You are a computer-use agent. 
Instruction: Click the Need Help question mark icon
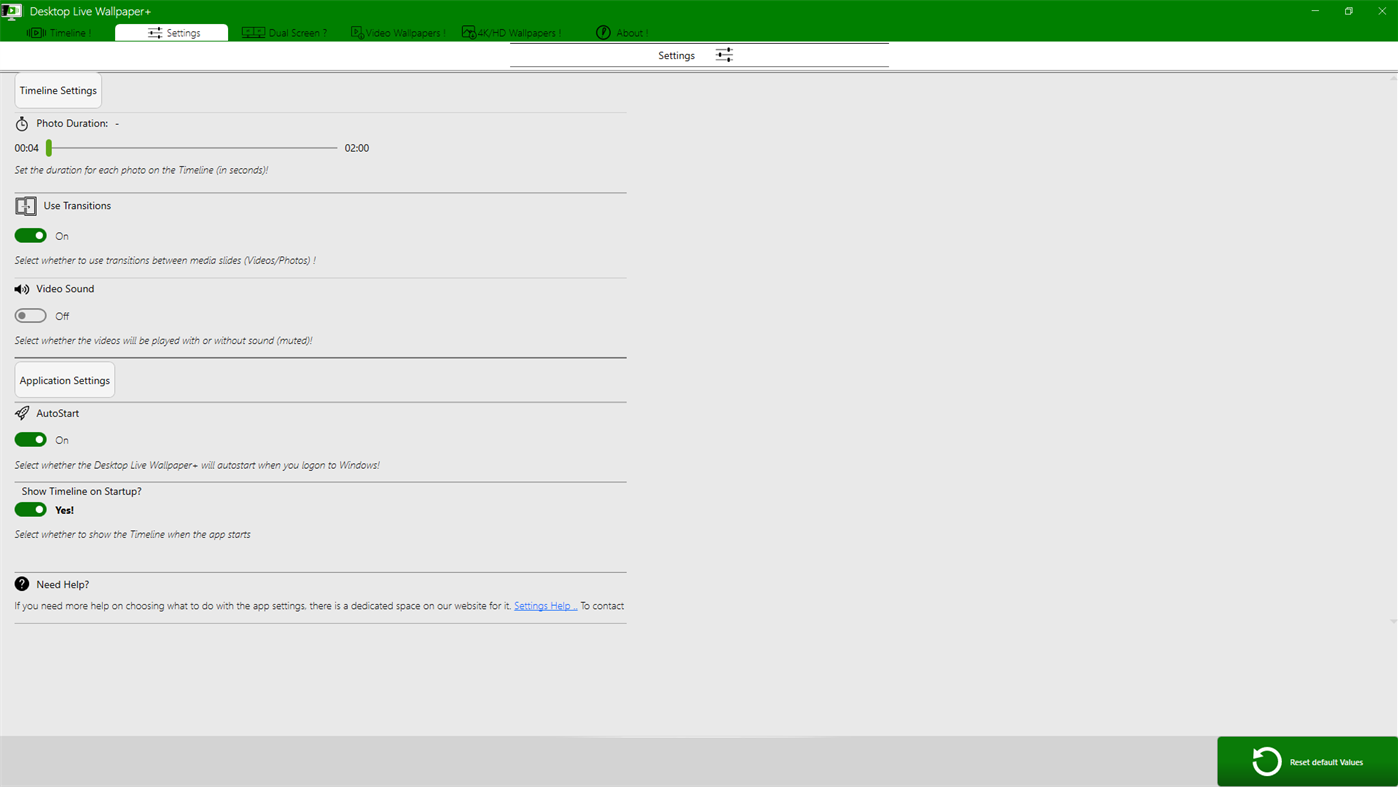20,583
